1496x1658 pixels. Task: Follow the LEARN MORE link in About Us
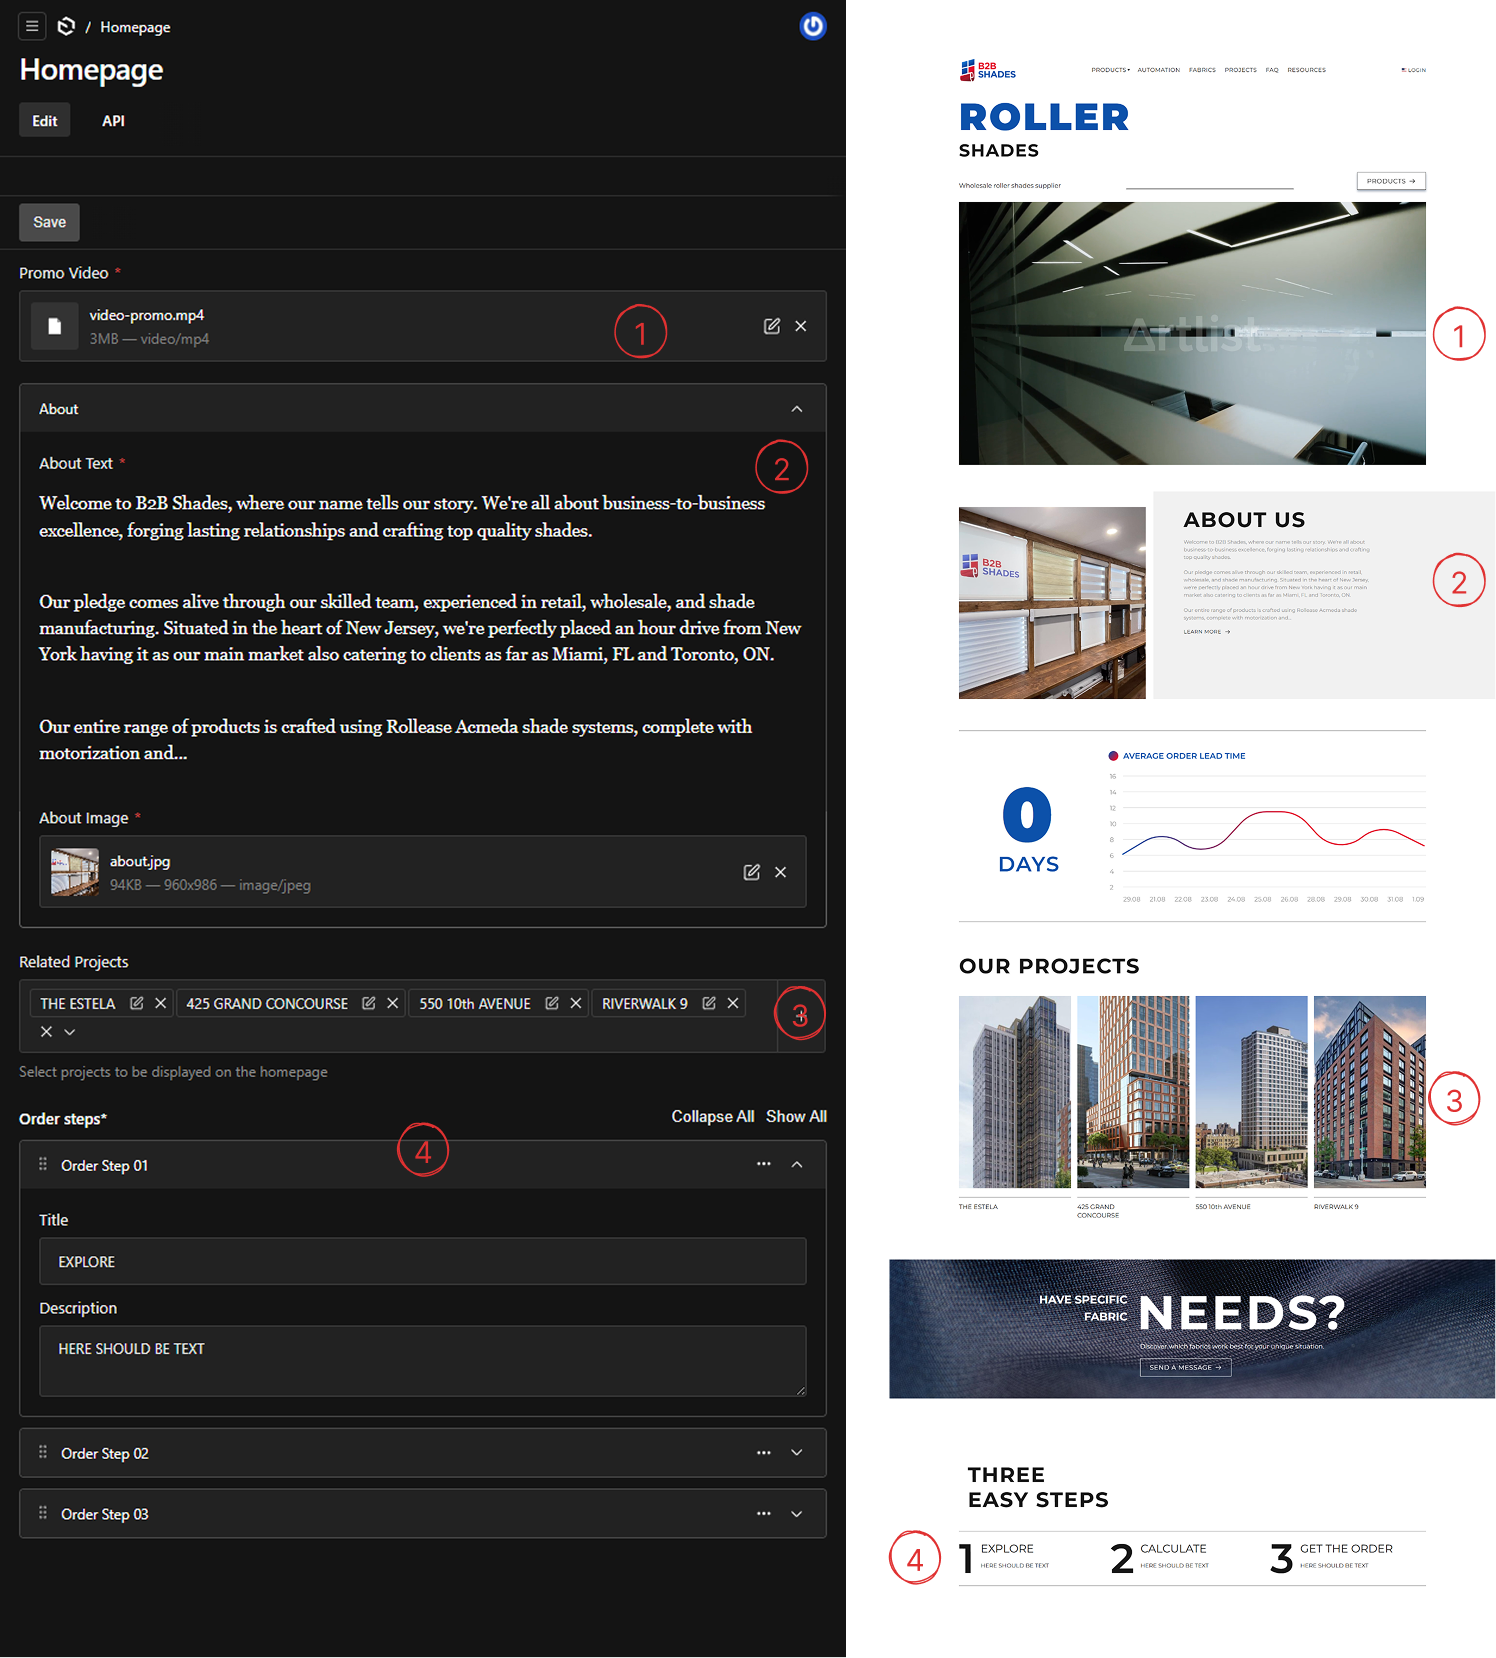(1207, 632)
